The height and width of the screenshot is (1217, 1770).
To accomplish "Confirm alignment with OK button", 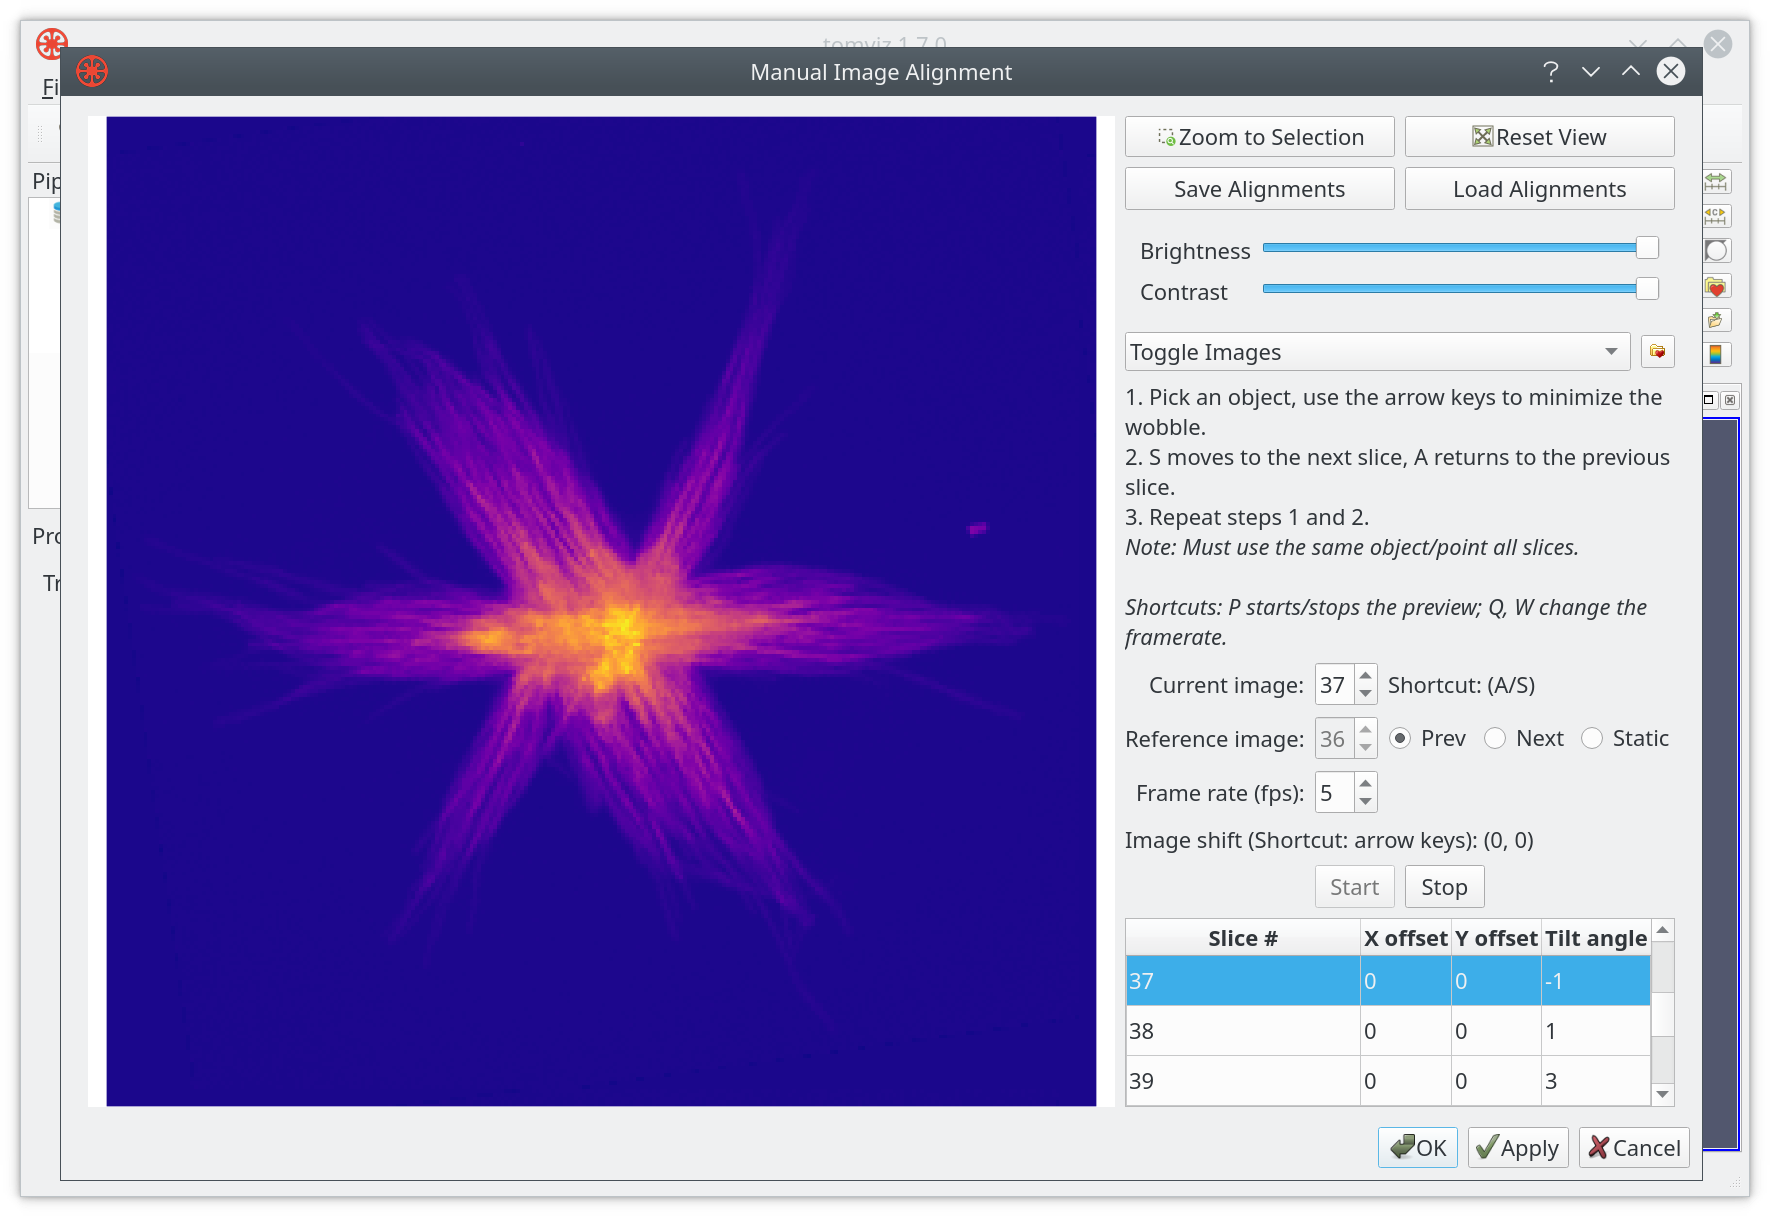I will (x=1418, y=1148).
